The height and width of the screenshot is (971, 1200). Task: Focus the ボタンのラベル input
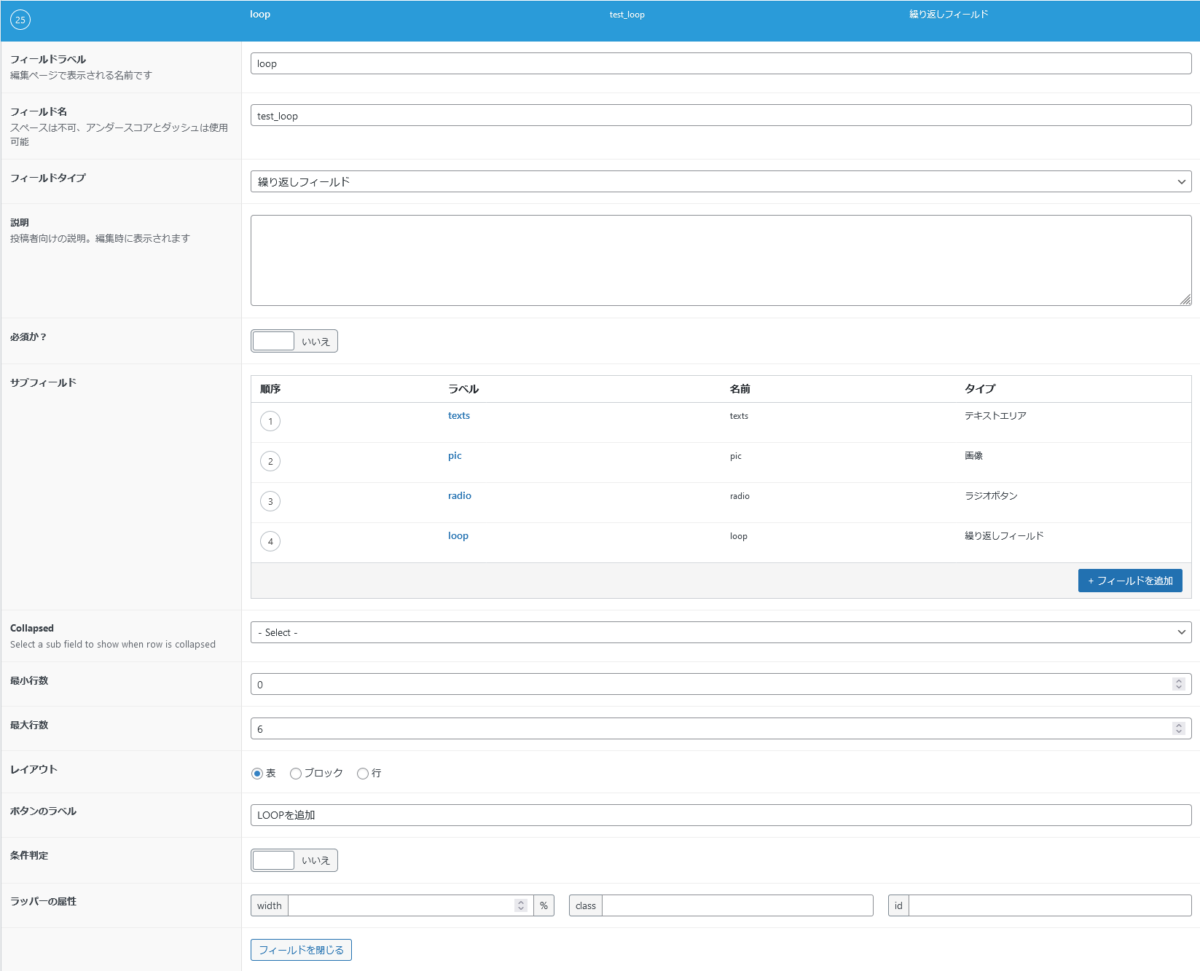coord(721,815)
